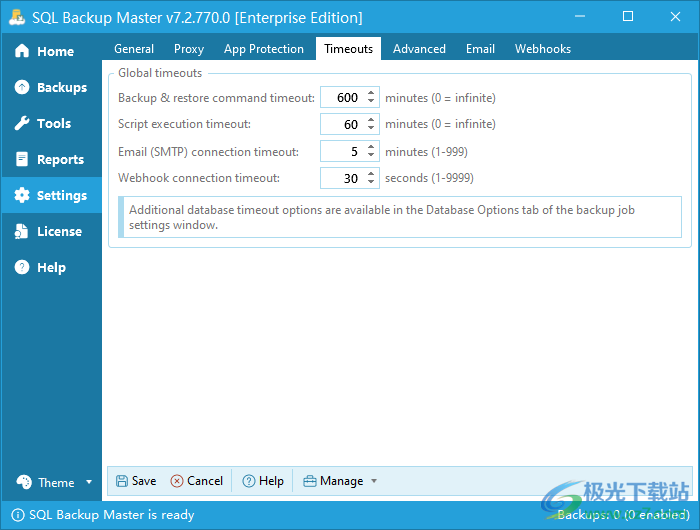700x530 pixels.
Task: Click 'seconds (1-9999)' unit text
Action: click(429, 178)
